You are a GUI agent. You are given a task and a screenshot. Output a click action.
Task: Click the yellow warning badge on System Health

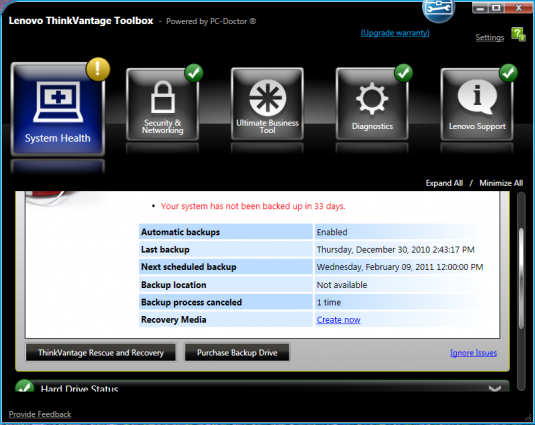click(98, 69)
